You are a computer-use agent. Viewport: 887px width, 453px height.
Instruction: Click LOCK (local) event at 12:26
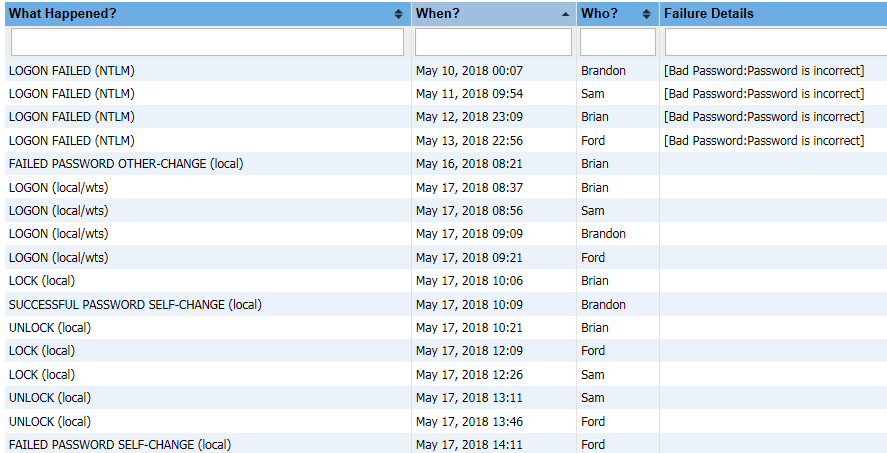point(42,375)
